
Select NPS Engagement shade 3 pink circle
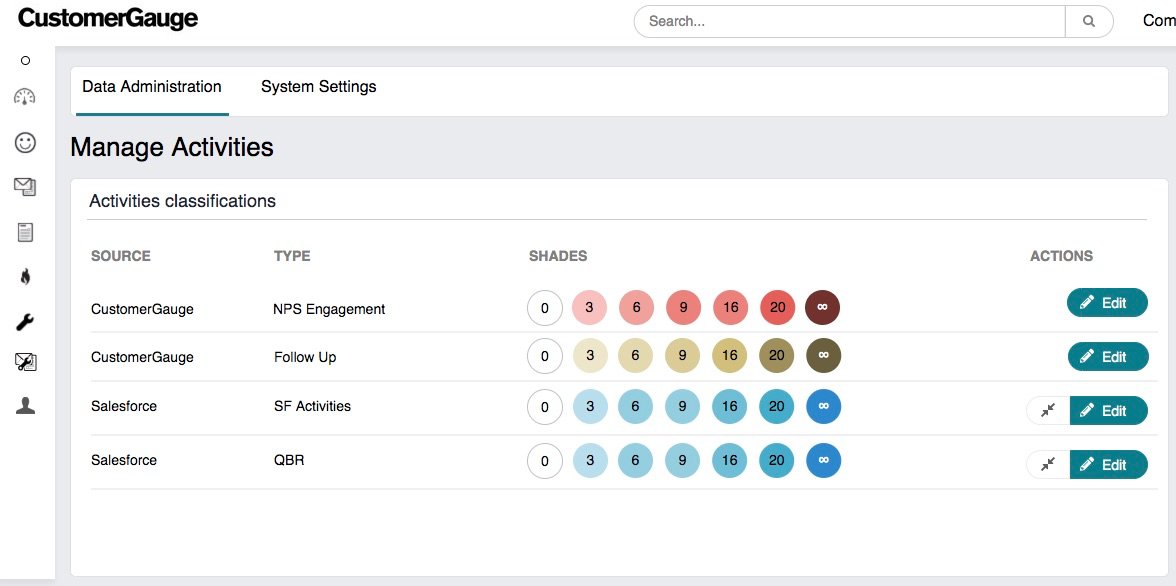coord(590,307)
